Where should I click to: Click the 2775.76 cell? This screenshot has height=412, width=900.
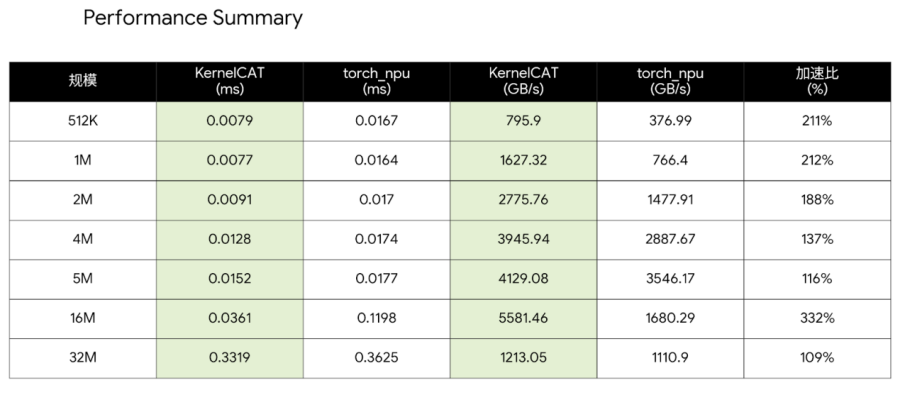coord(523,200)
